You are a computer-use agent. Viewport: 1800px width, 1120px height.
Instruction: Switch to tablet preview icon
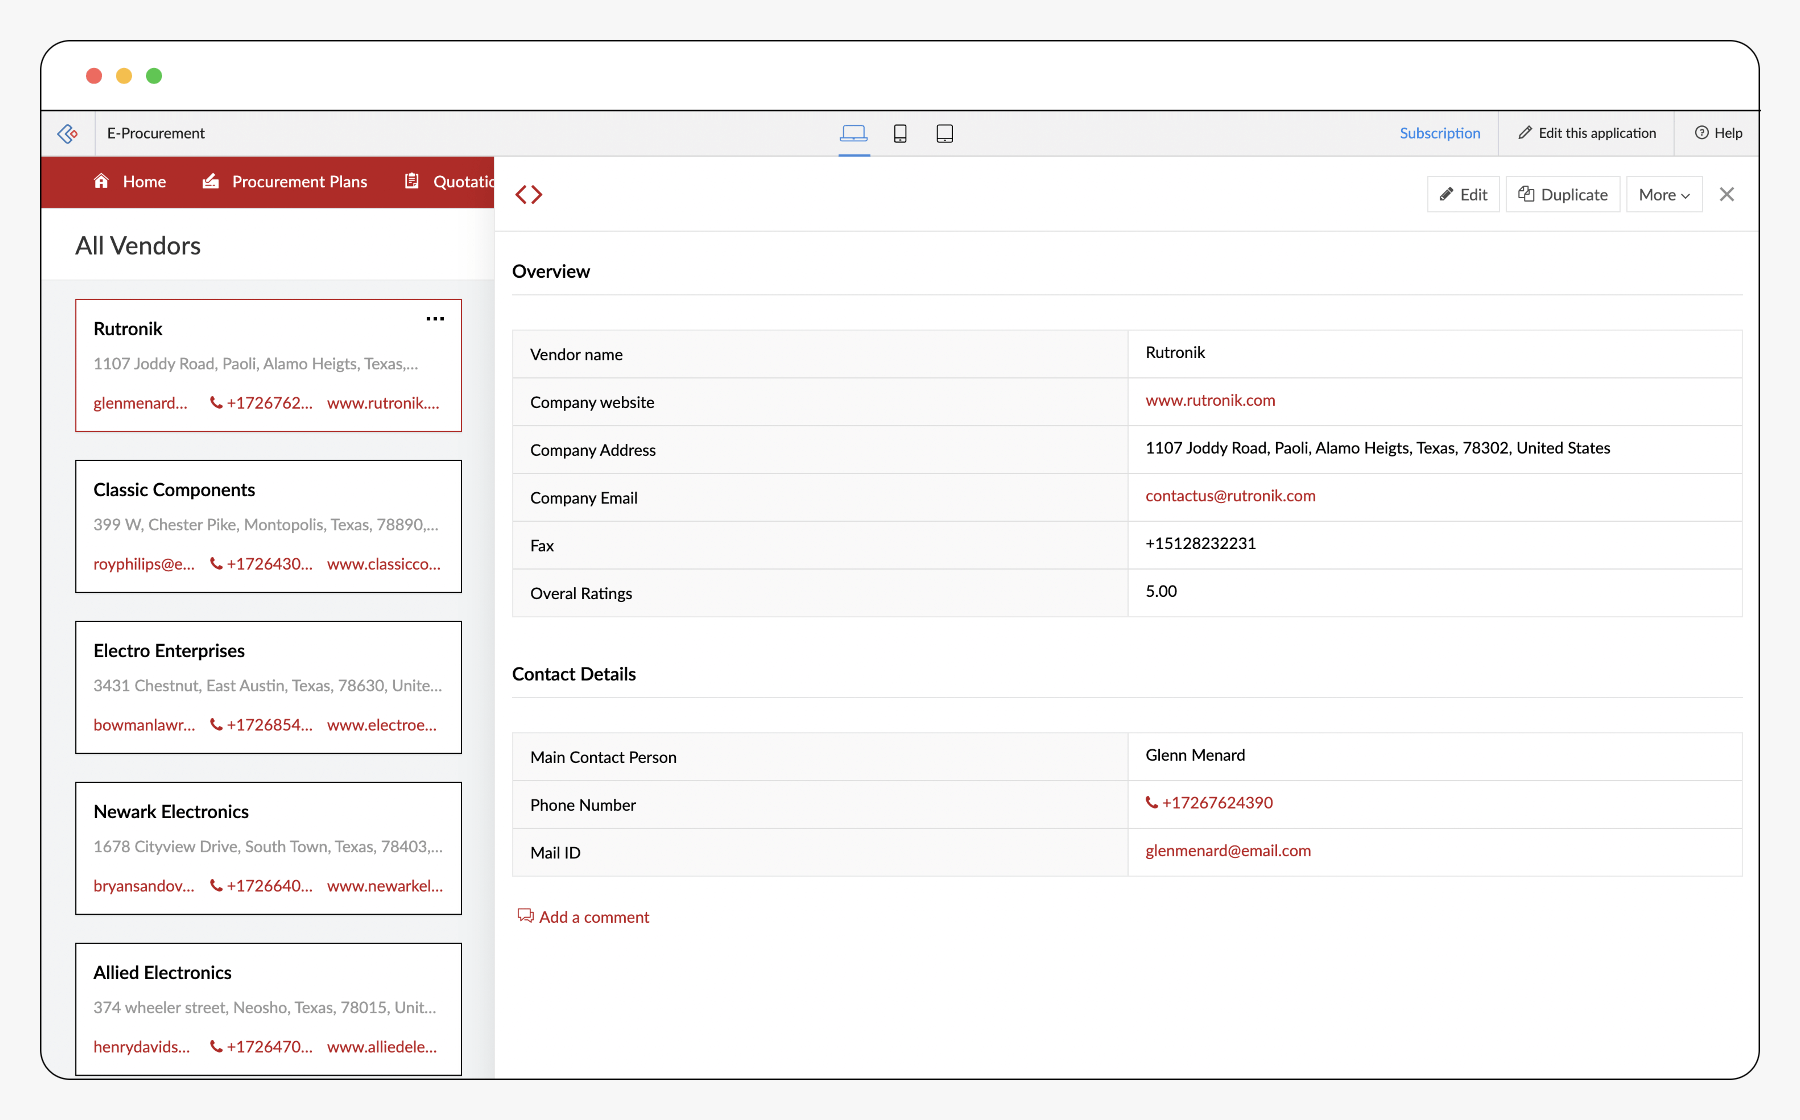(945, 133)
